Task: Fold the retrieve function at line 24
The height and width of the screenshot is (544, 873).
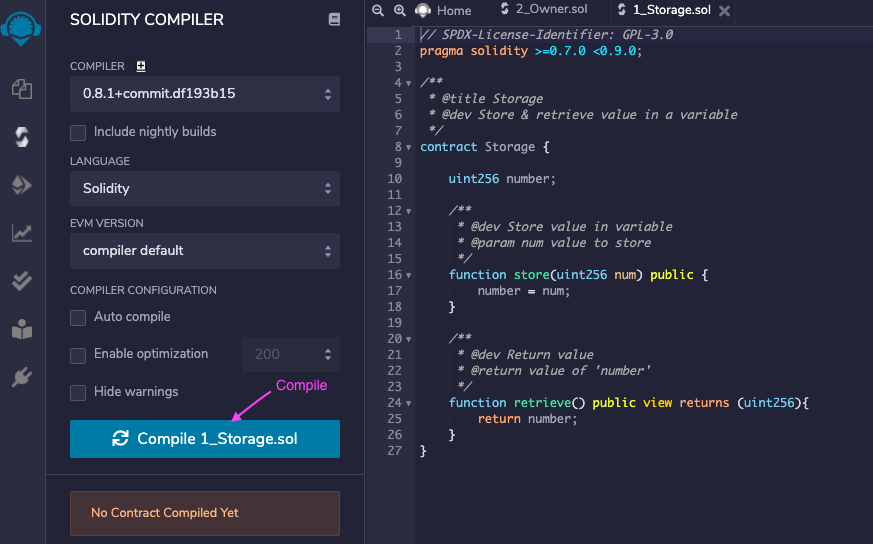Action: pyautogui.click(x=409, y=404)
